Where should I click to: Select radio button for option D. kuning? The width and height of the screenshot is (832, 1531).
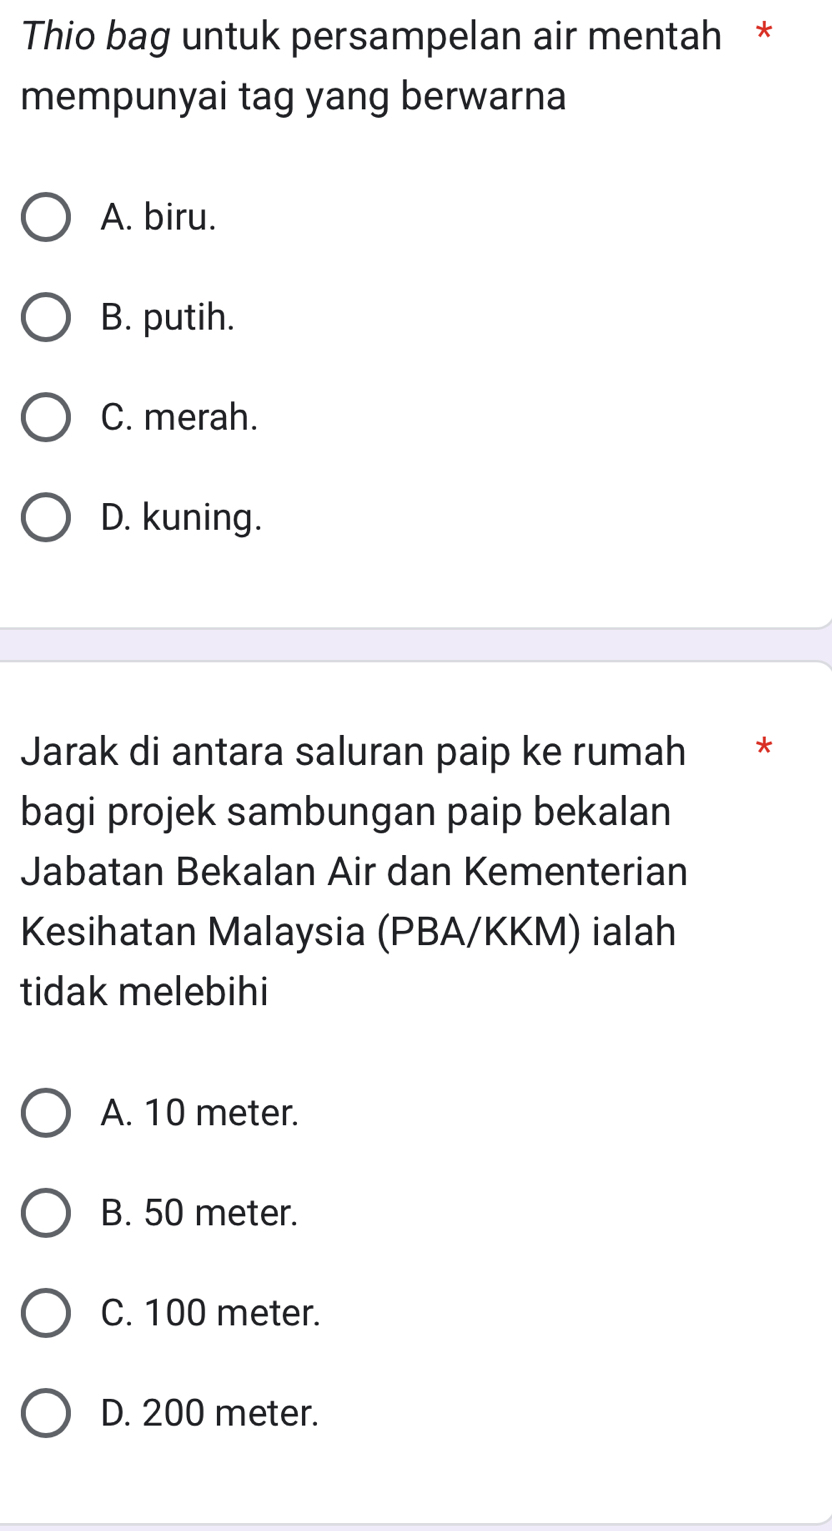[x=46, y=517]
